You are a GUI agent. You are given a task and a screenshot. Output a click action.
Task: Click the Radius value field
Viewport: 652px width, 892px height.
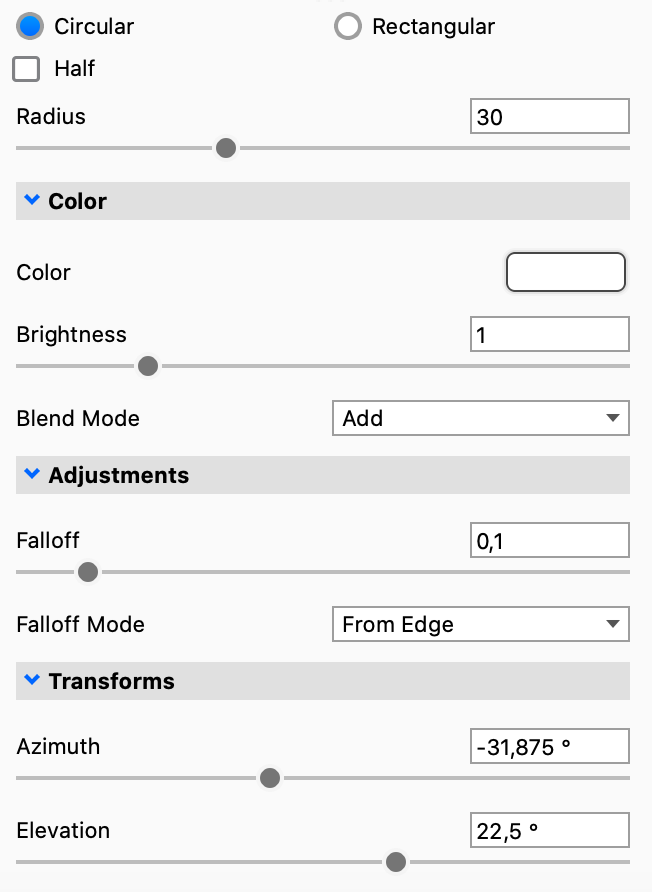[x=549, y=116]
